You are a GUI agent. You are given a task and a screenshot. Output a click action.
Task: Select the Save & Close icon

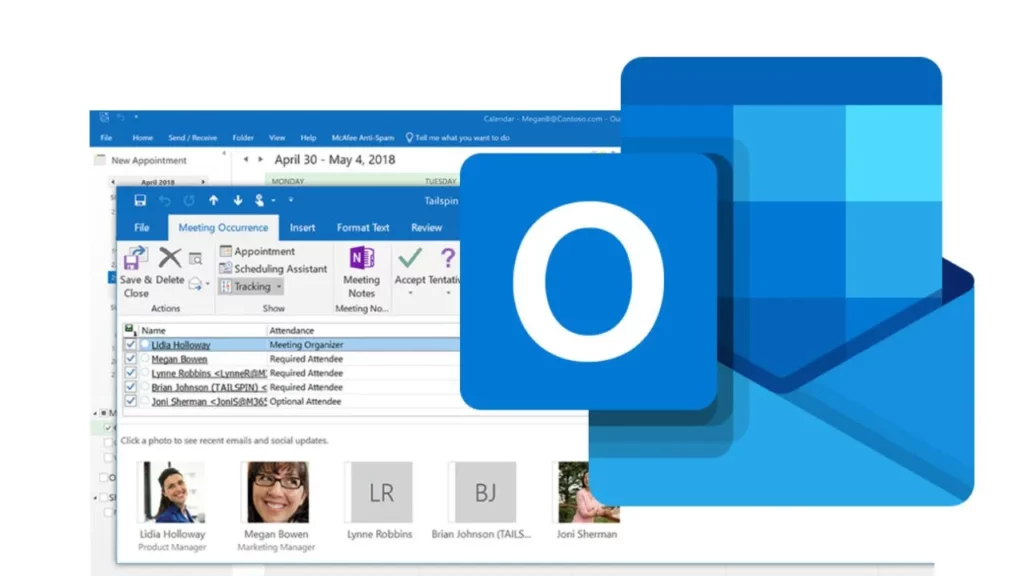tap(136, 258)
